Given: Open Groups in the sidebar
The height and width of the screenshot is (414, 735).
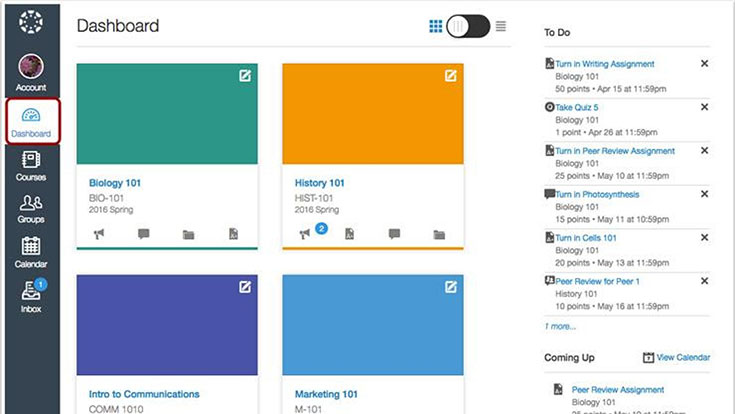Looking at the screenshot, I should coord(31,208).
